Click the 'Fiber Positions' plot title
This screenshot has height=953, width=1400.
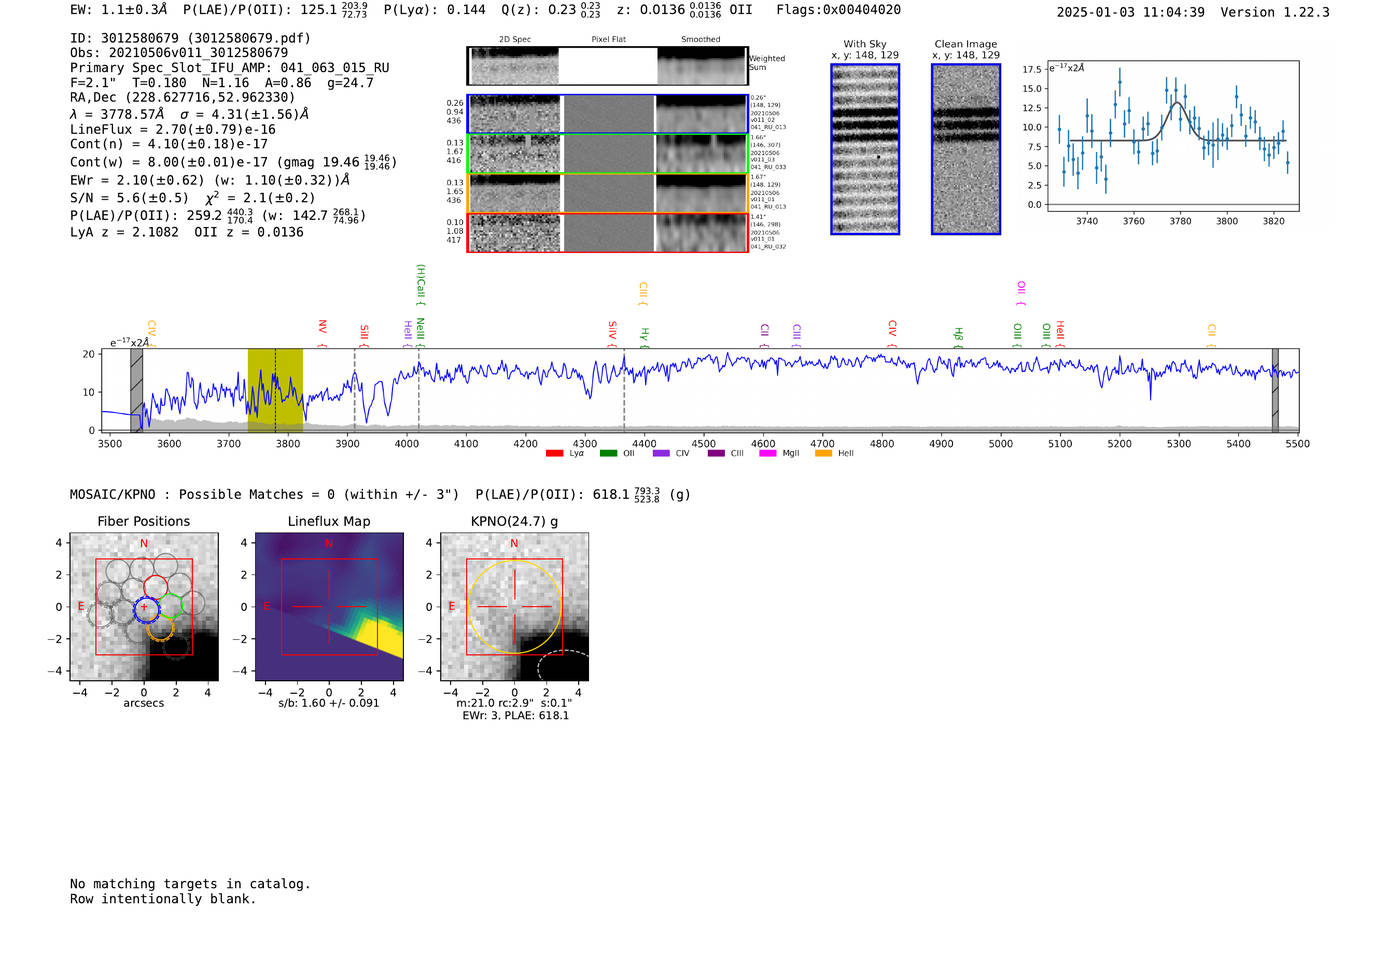[144, 521]
